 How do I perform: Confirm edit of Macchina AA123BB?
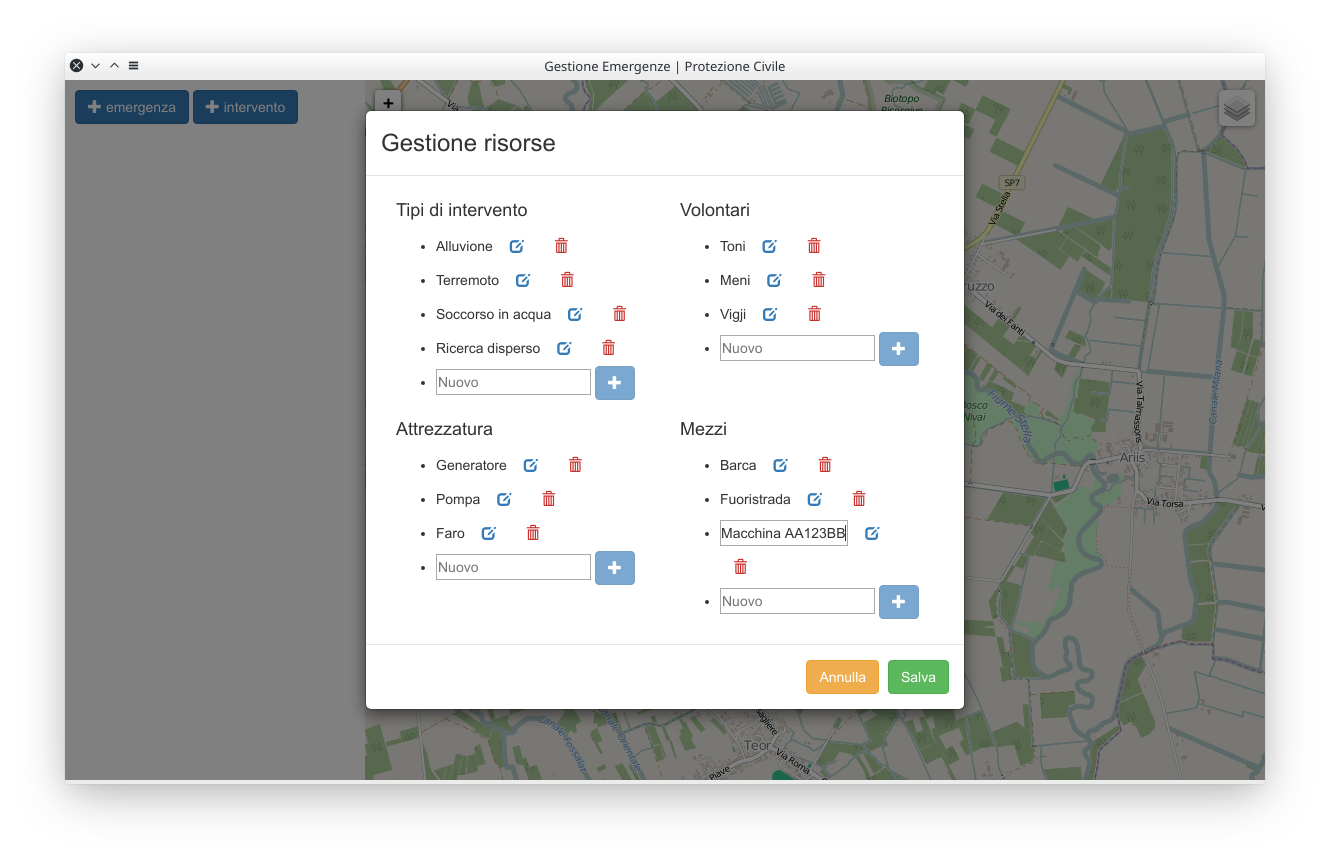click(x=872, y=533)
